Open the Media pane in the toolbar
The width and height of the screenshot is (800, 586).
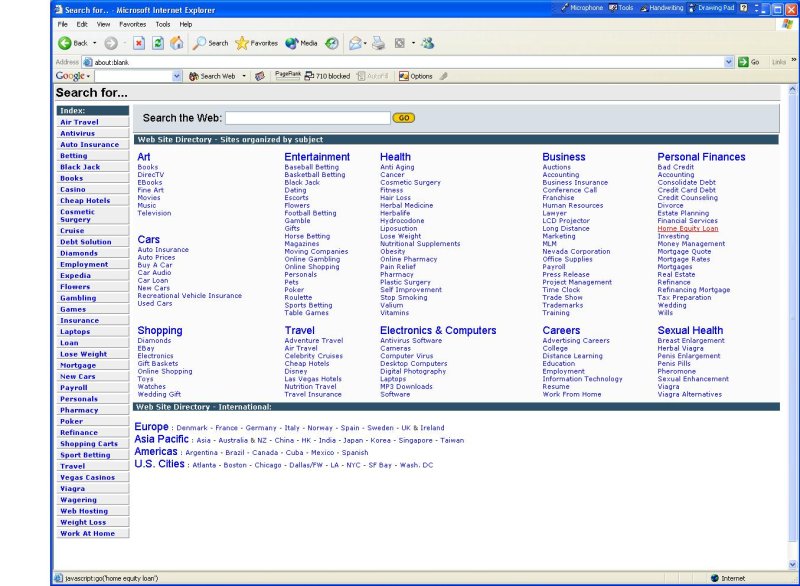point(301,43)
